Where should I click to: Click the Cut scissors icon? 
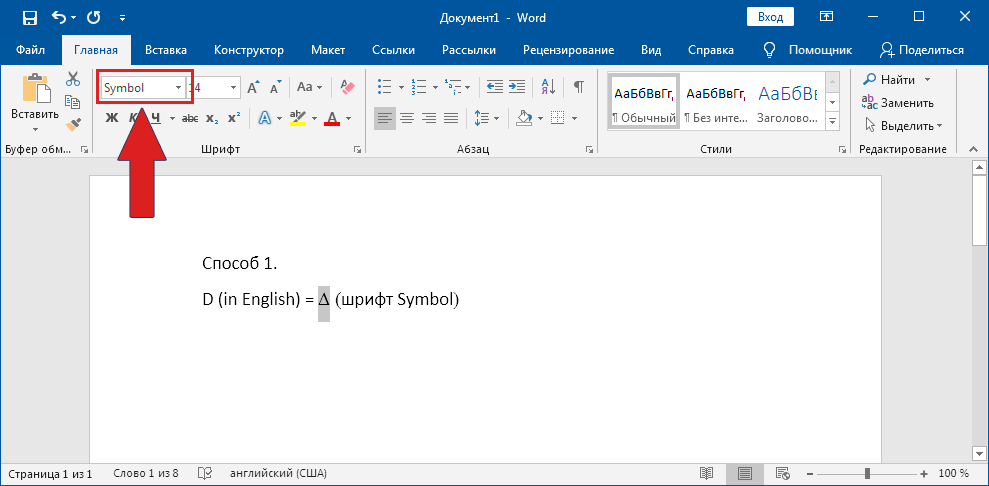tap(73, 79)
